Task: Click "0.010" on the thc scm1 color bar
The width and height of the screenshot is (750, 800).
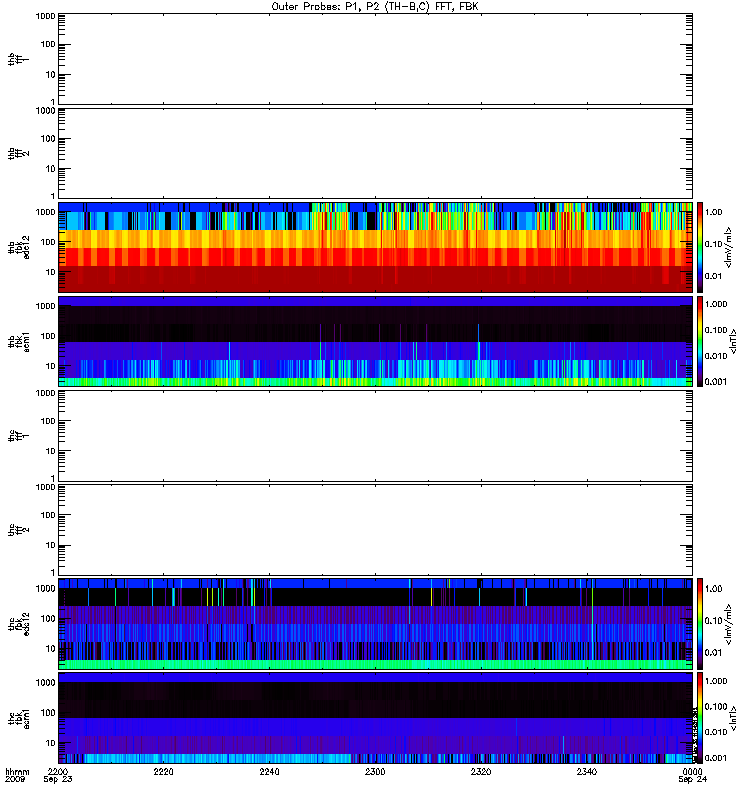Action: coord(716,732)
